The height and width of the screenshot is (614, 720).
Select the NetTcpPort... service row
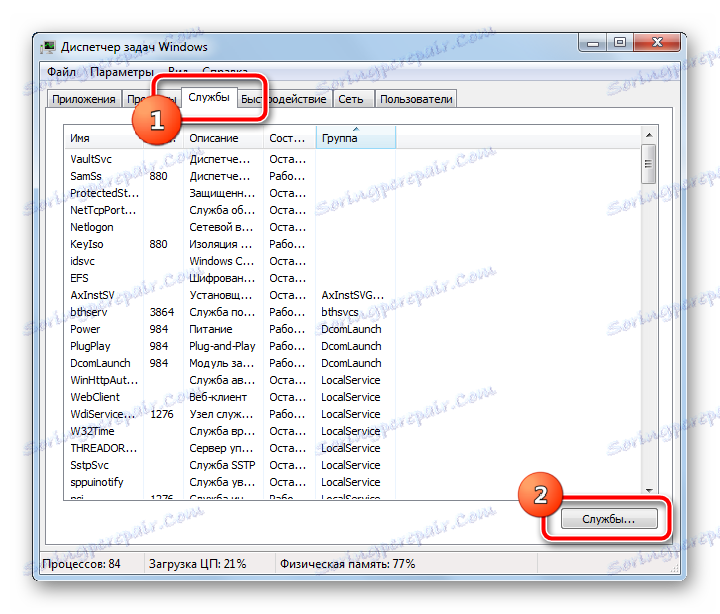click(229, 210)
